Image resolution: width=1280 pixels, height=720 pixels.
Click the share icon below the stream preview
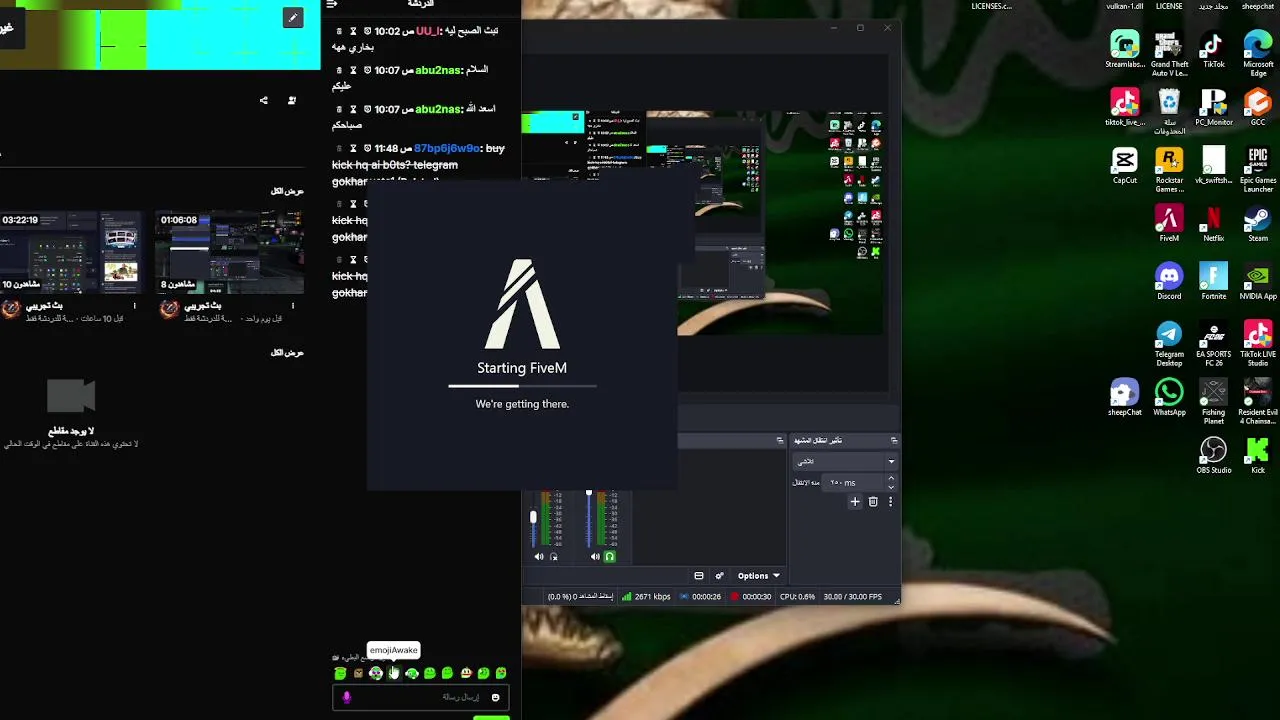pos(264,100)
